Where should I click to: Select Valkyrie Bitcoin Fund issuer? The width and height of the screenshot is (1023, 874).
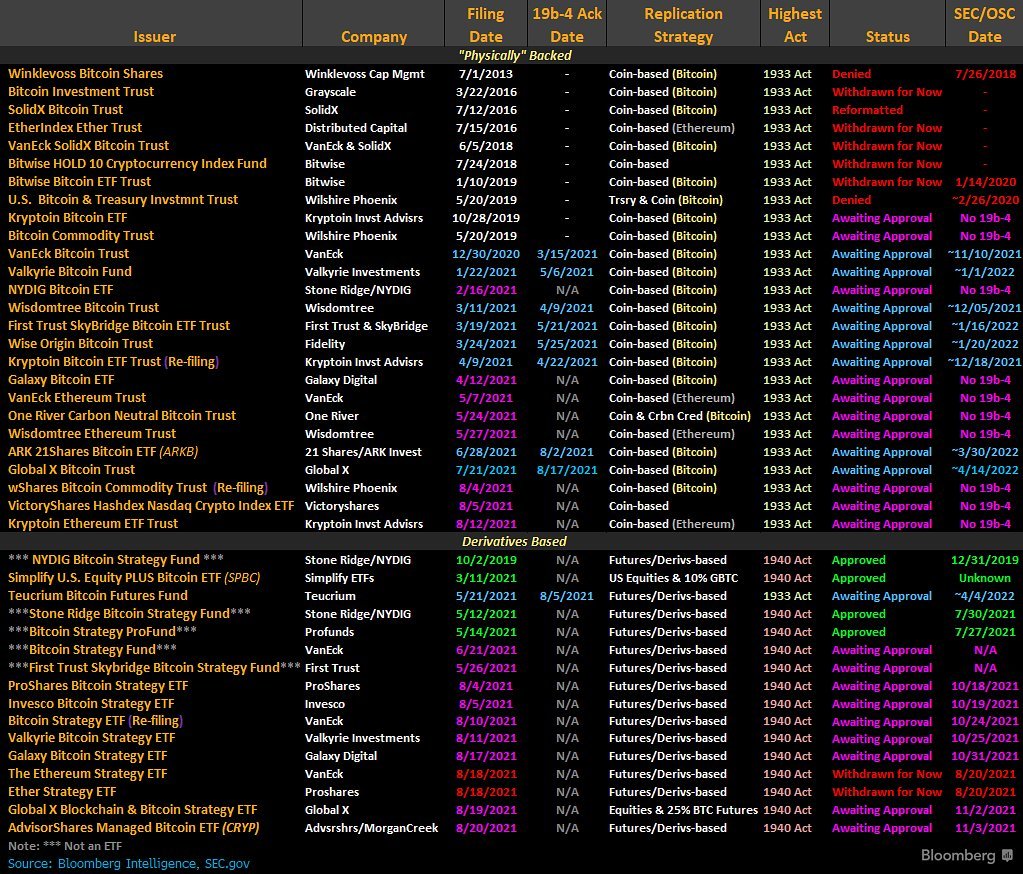pyautogui.click(x=70, y=271)
